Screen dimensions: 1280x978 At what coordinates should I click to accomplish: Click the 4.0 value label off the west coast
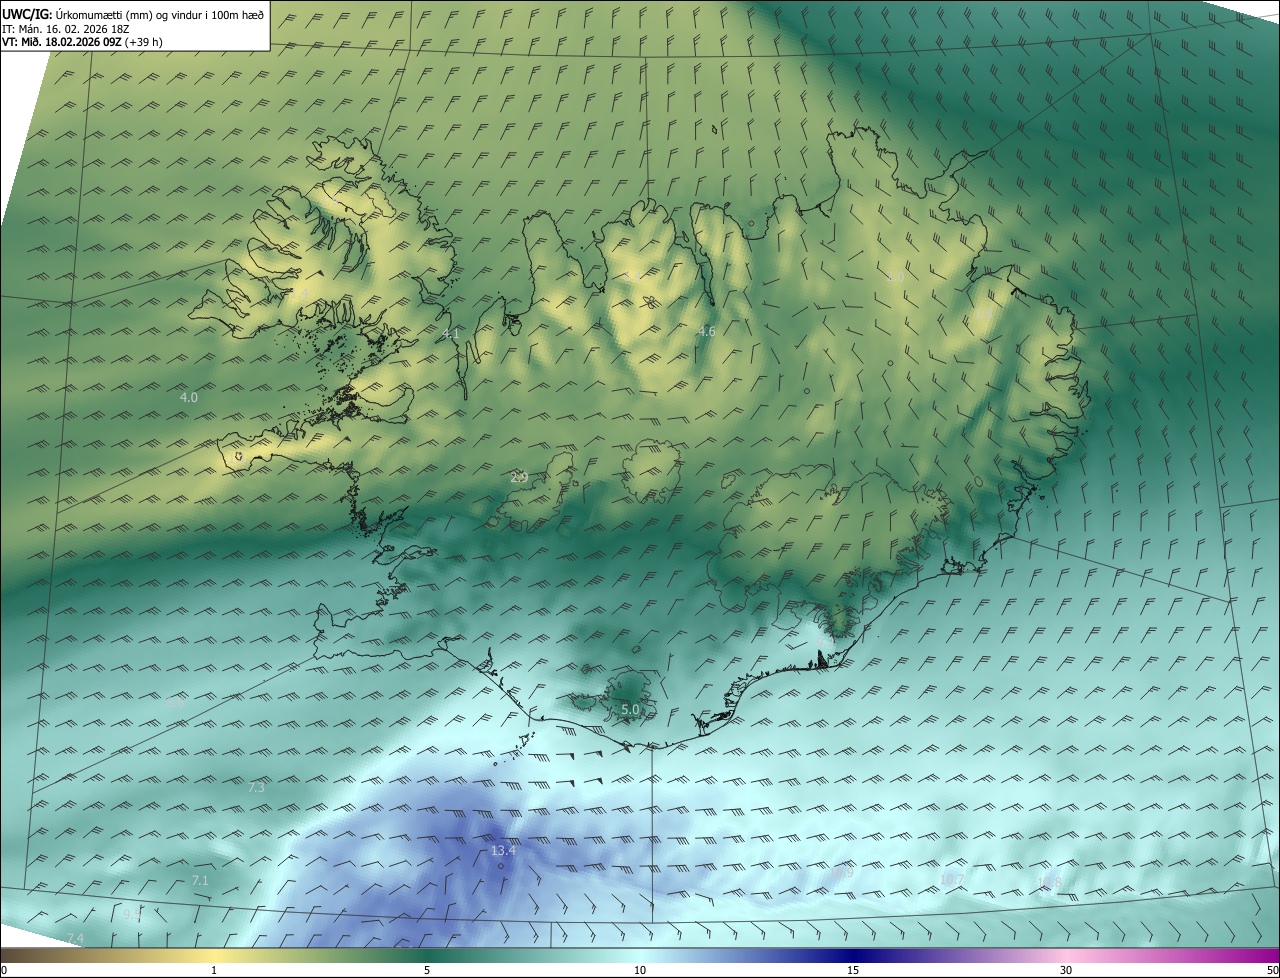tap(188, 397)
